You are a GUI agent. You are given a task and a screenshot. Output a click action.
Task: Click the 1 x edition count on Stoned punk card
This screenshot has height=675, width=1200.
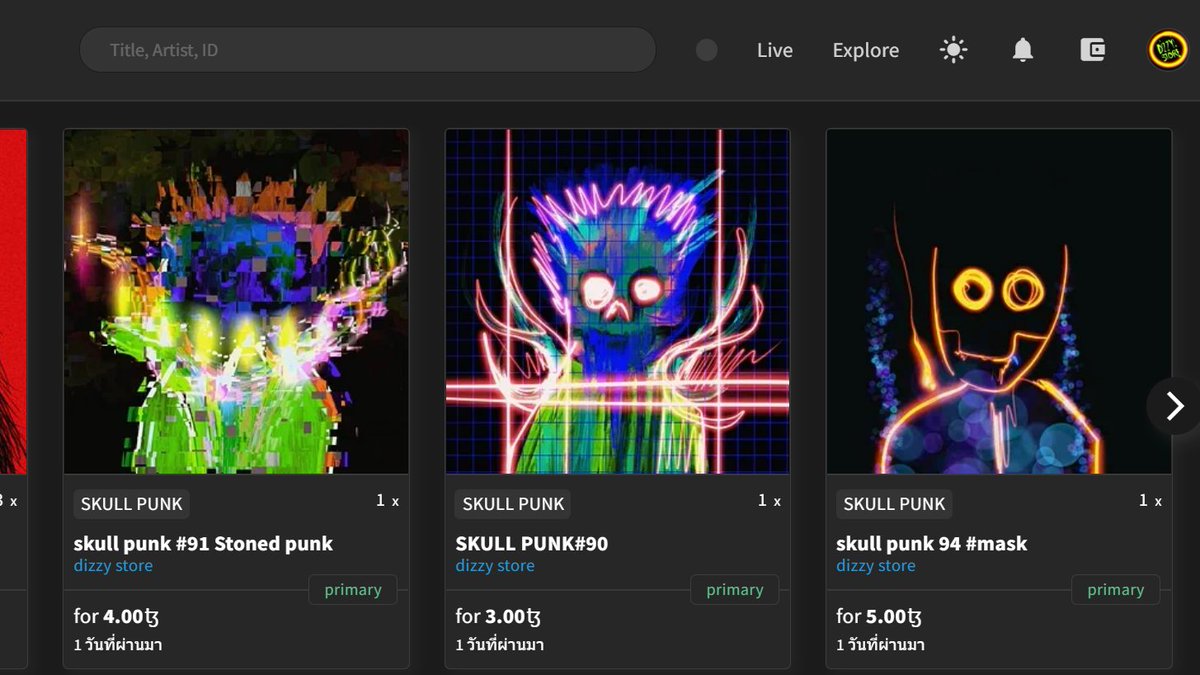coord(387,501)
